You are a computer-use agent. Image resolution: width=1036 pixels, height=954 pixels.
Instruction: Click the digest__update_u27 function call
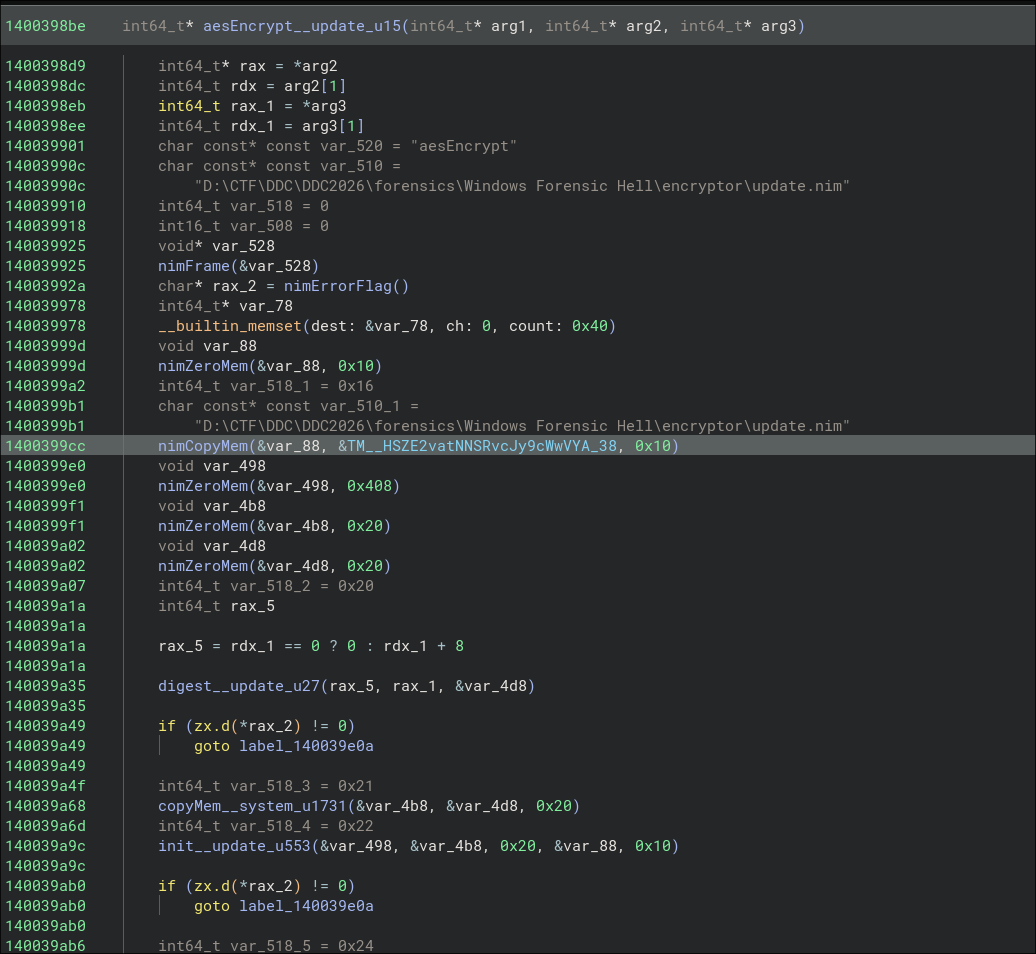239,686
